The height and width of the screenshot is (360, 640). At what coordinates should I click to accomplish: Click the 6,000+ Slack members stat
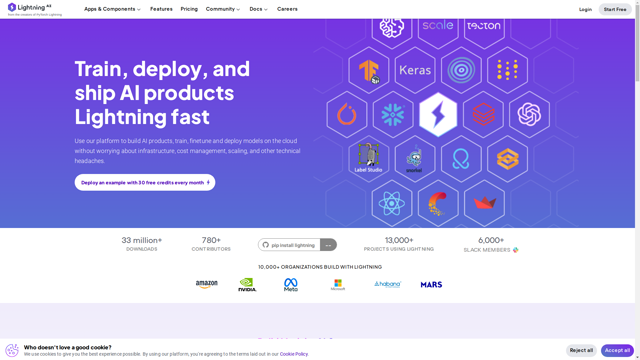[491, 244]
